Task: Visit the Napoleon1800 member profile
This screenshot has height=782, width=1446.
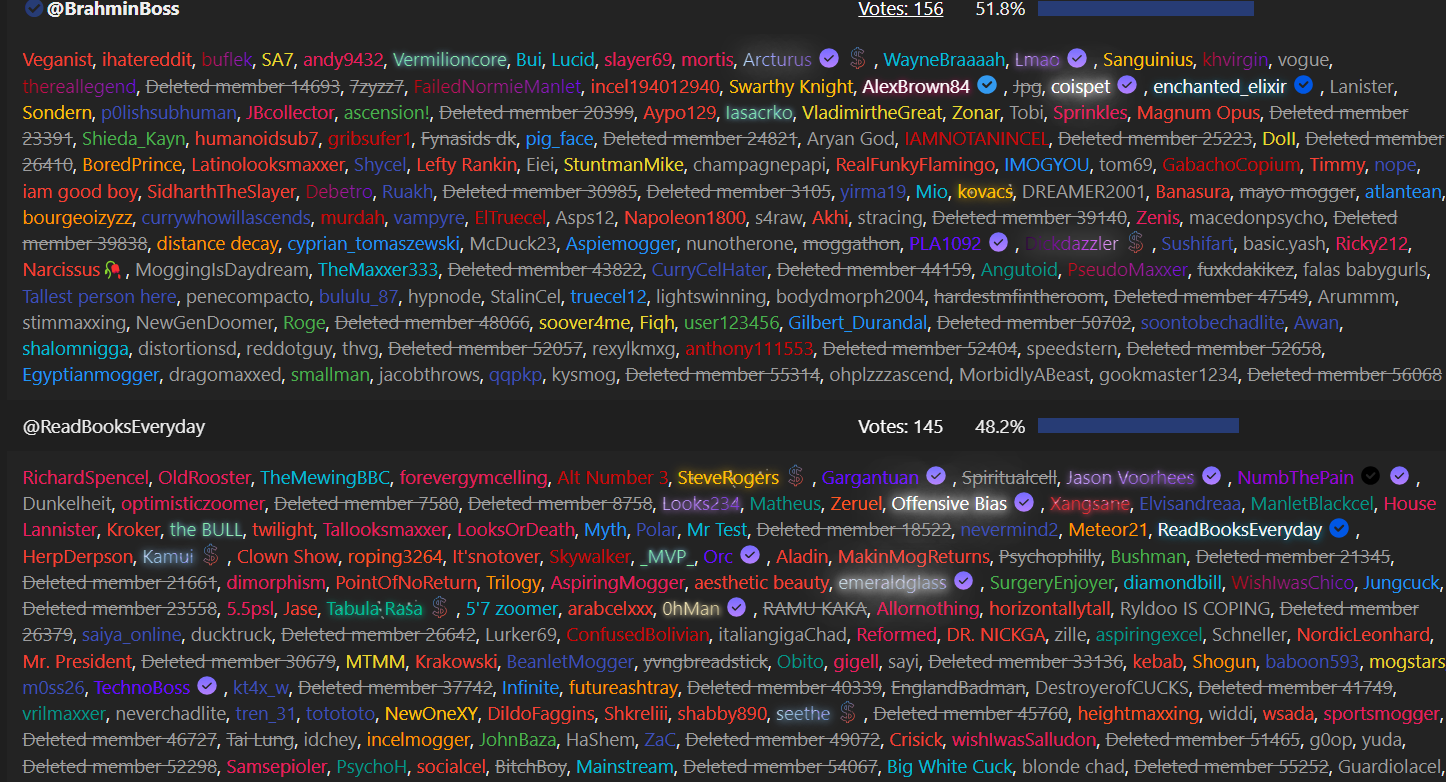Action: tap(685, 217)
